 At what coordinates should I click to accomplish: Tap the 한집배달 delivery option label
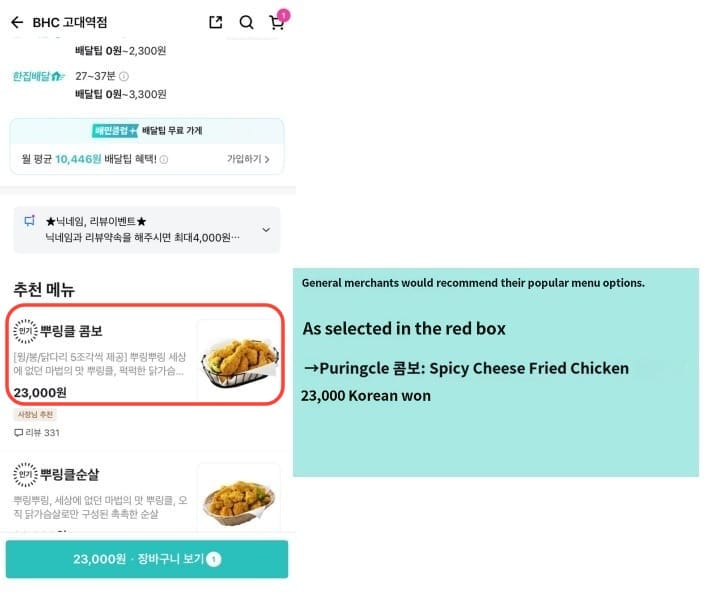click(39, 76)
